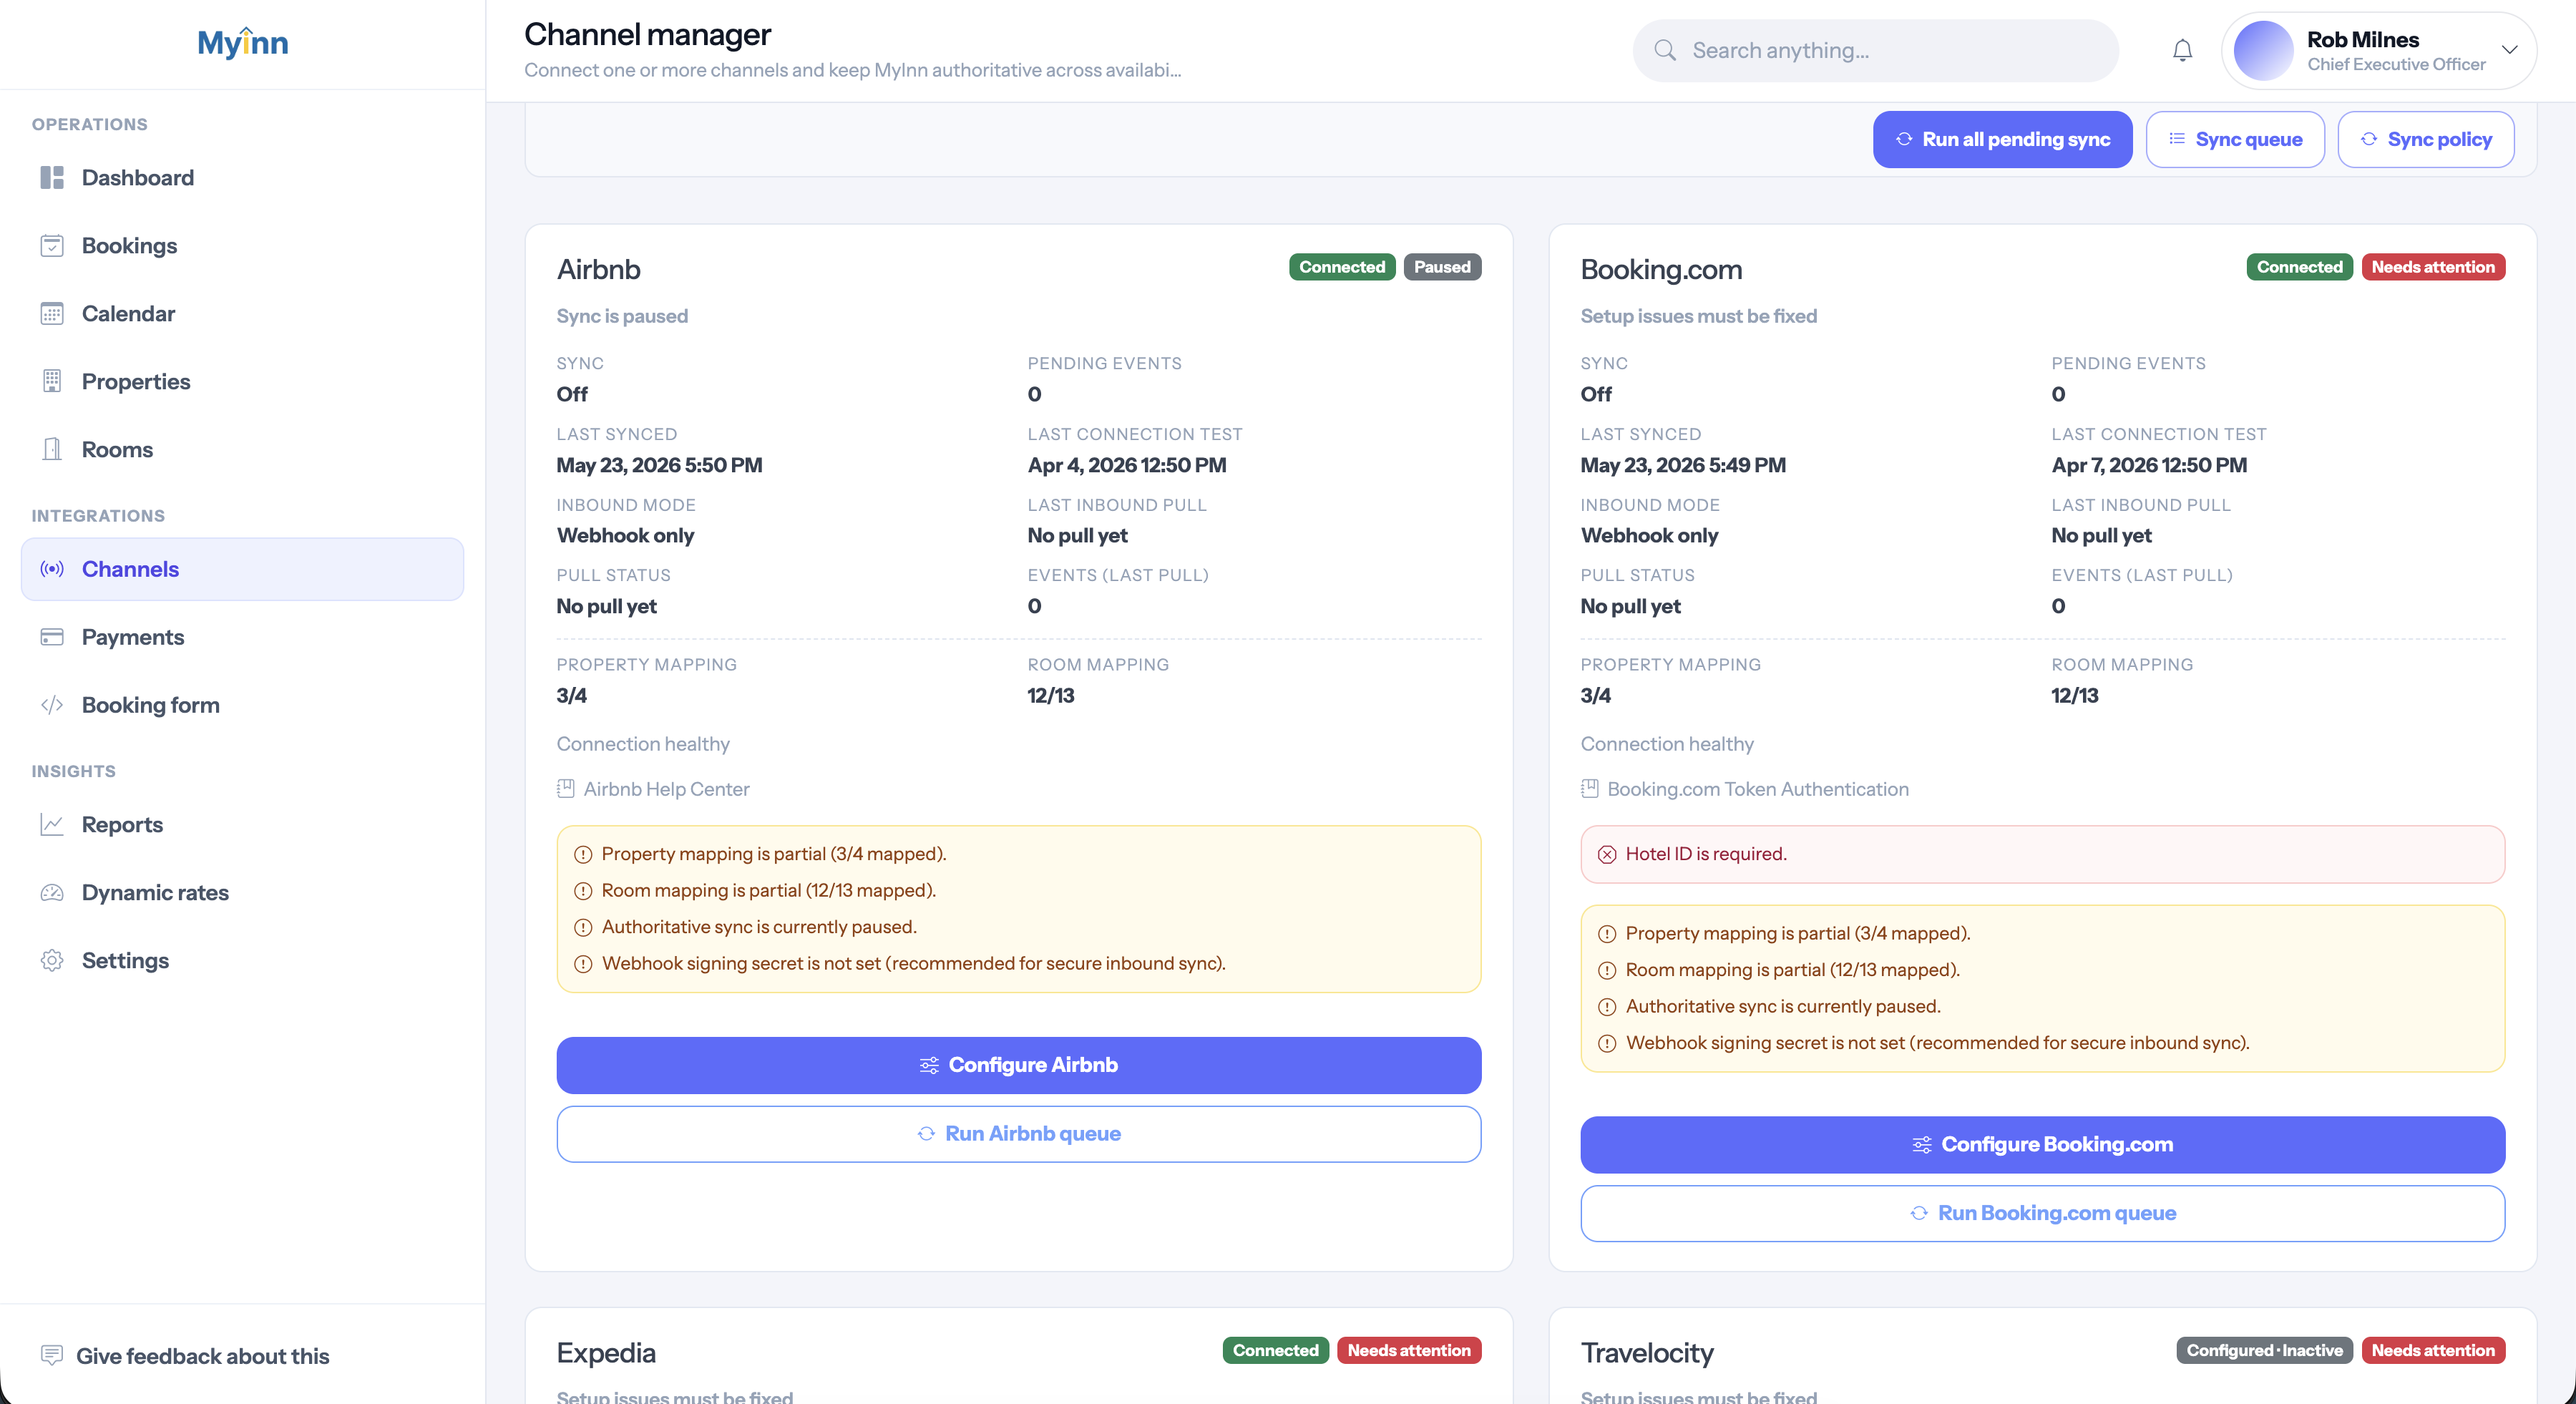Click the Hotel ID is required message
The width and height of the screenshot is (2576, 1404).
point(1706,854)
